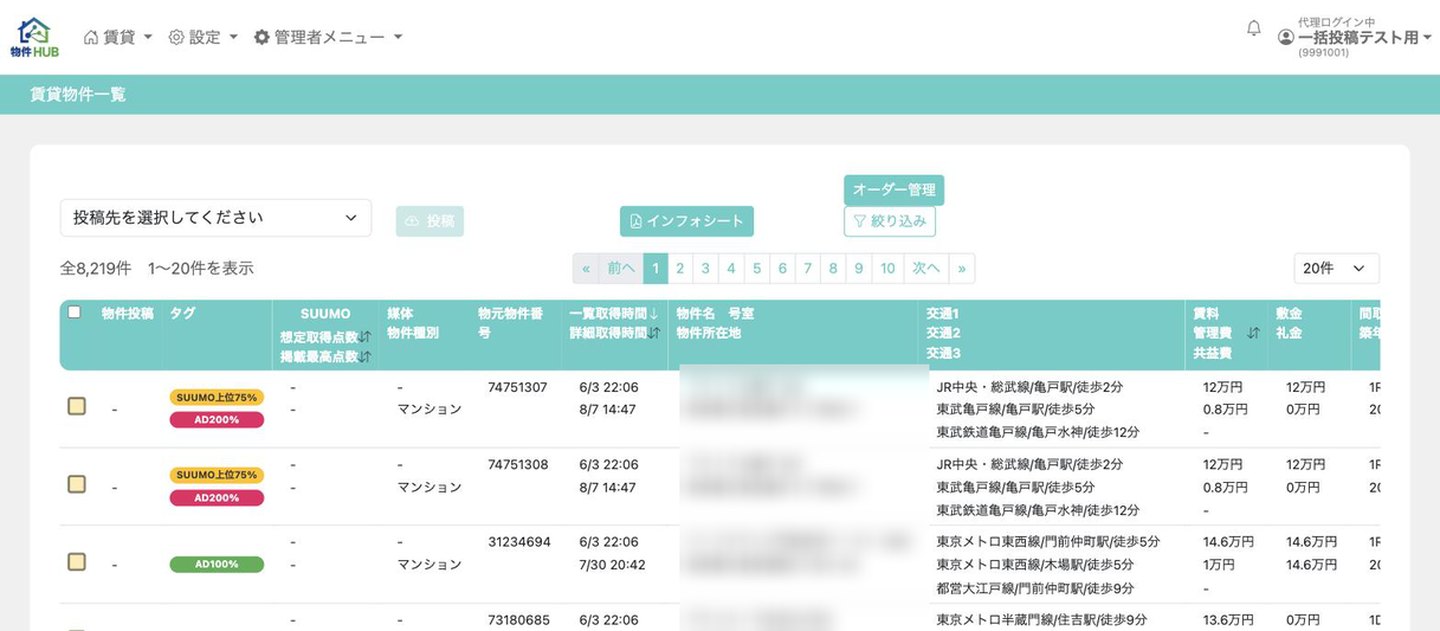Click the AD200% tag on row 74751308

coord(217,497)
